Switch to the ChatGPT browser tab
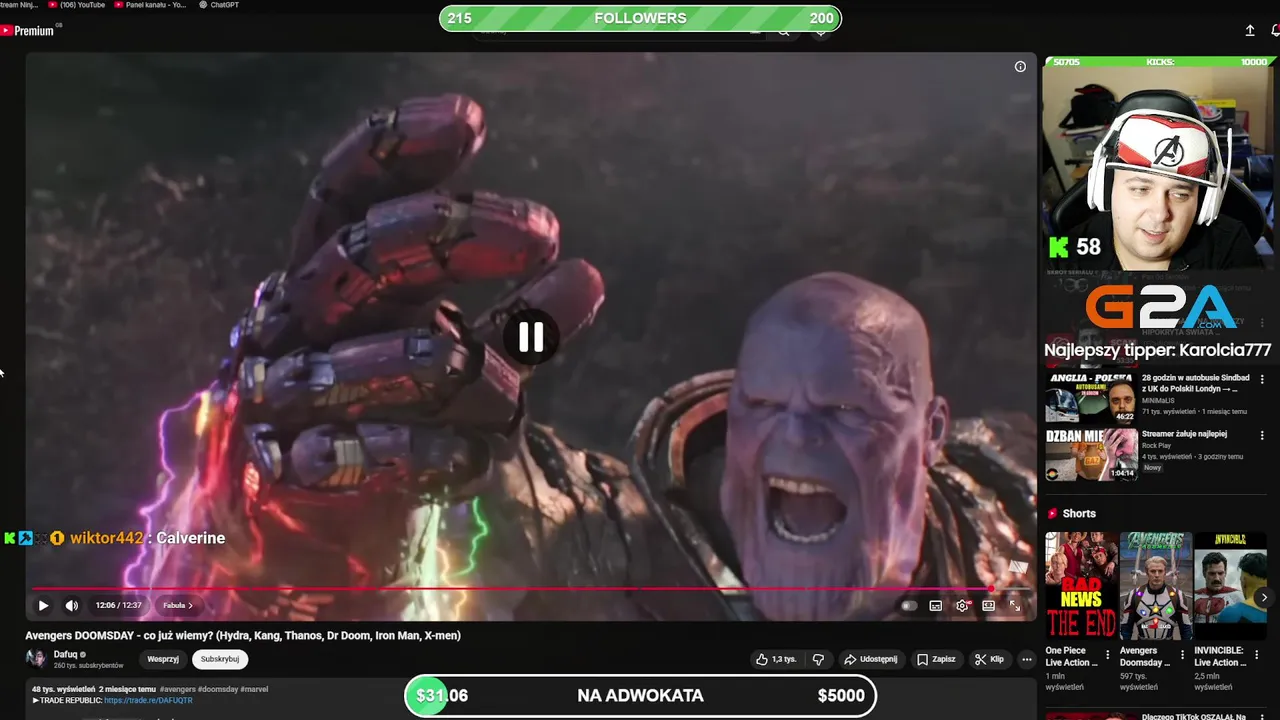The image size is (1280, 720). [219, 5]
